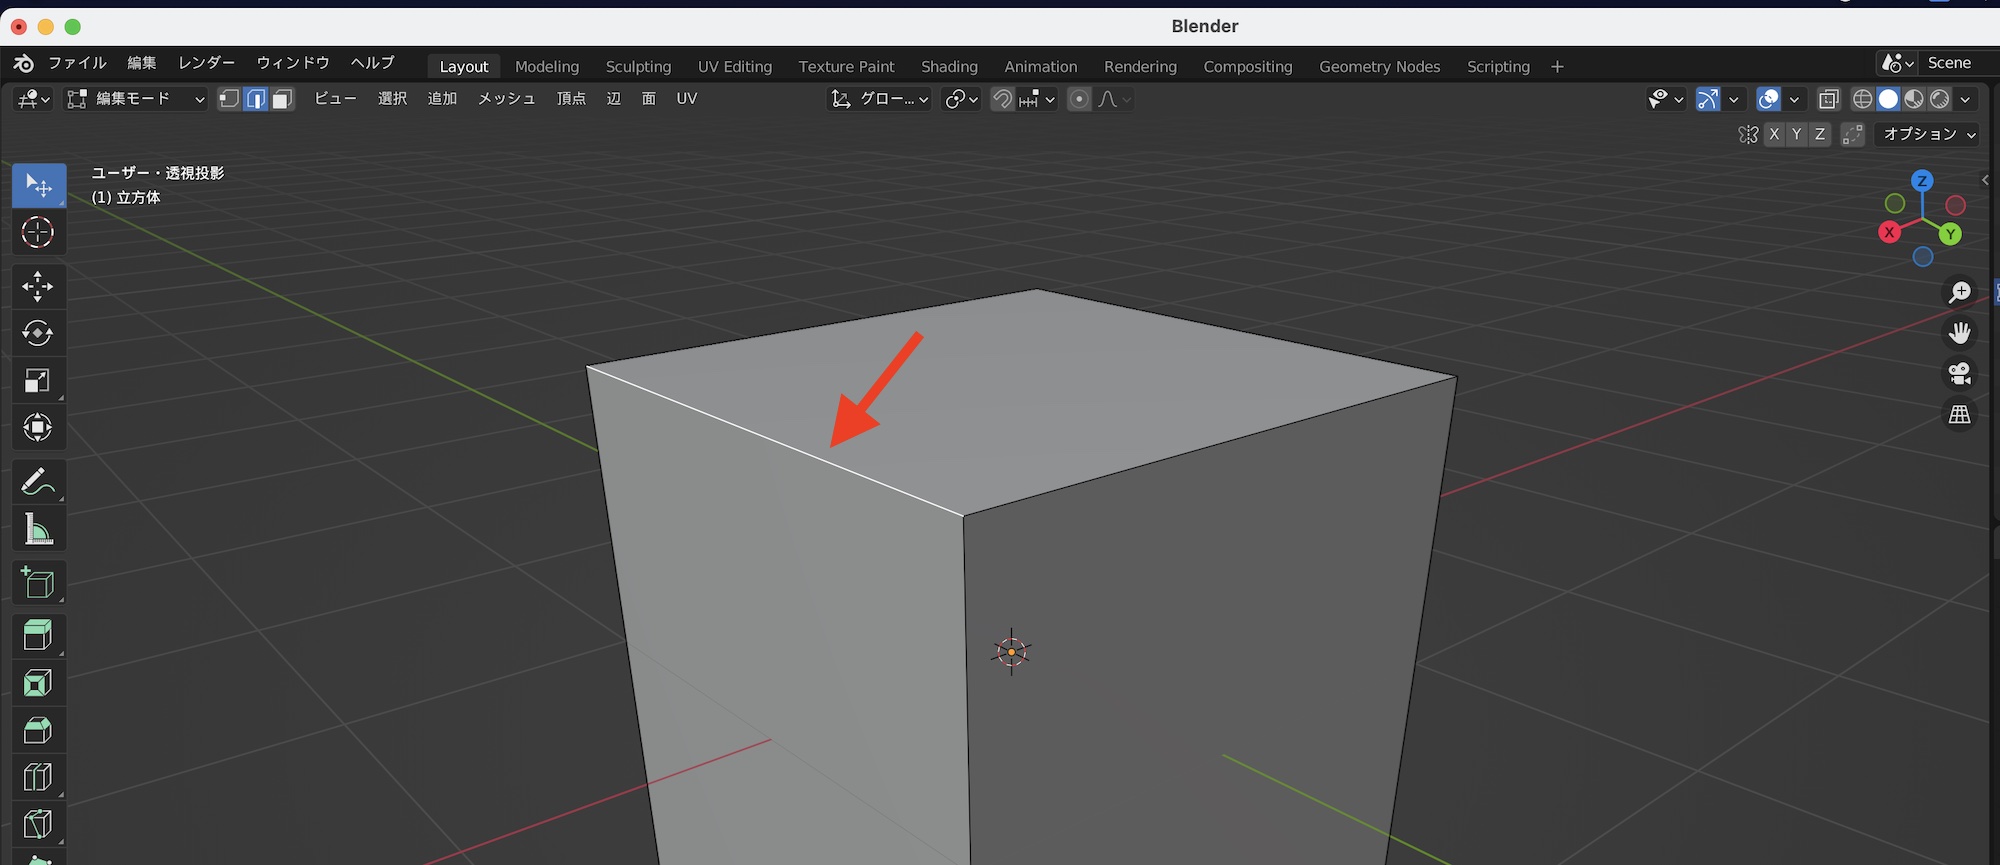Open the メッシュ menu

click(506, 99)
